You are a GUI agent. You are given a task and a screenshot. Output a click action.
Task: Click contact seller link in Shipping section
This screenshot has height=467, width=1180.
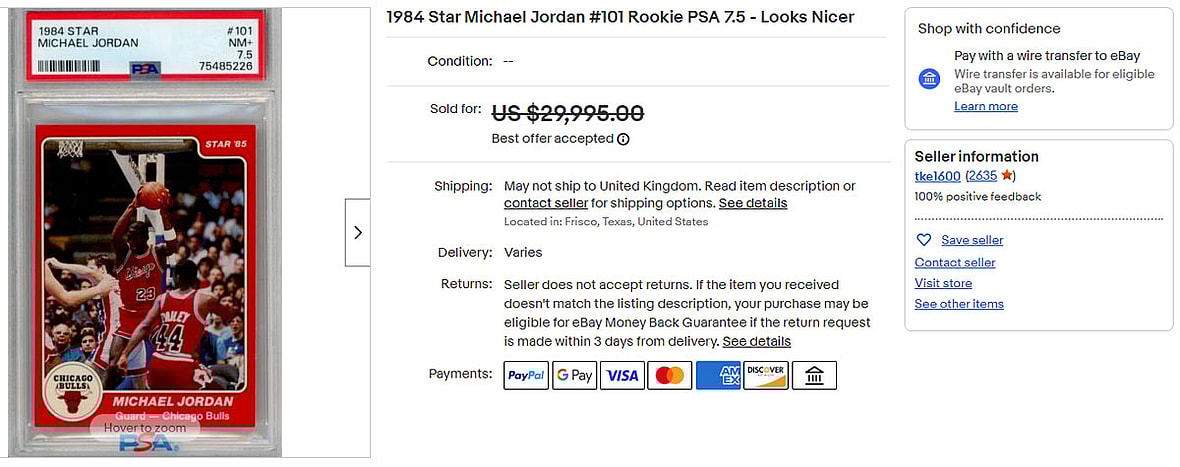[x=545, y=203]
